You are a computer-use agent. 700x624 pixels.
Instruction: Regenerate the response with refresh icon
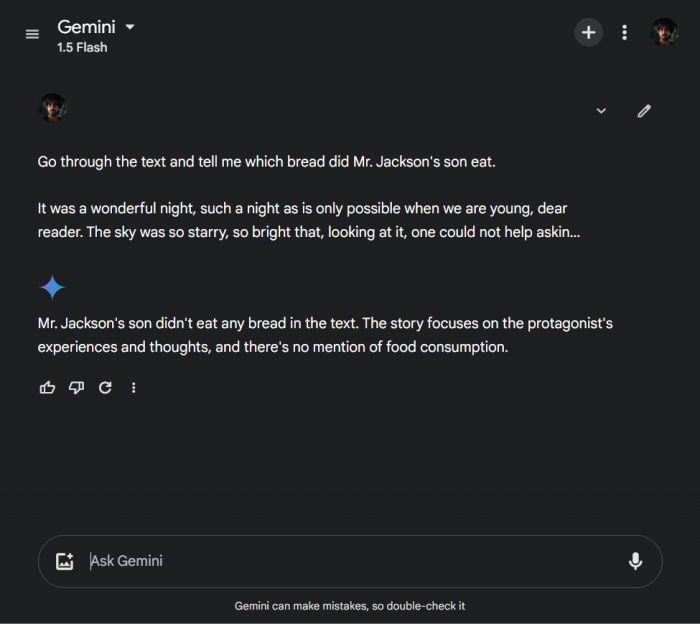point(105,388)
